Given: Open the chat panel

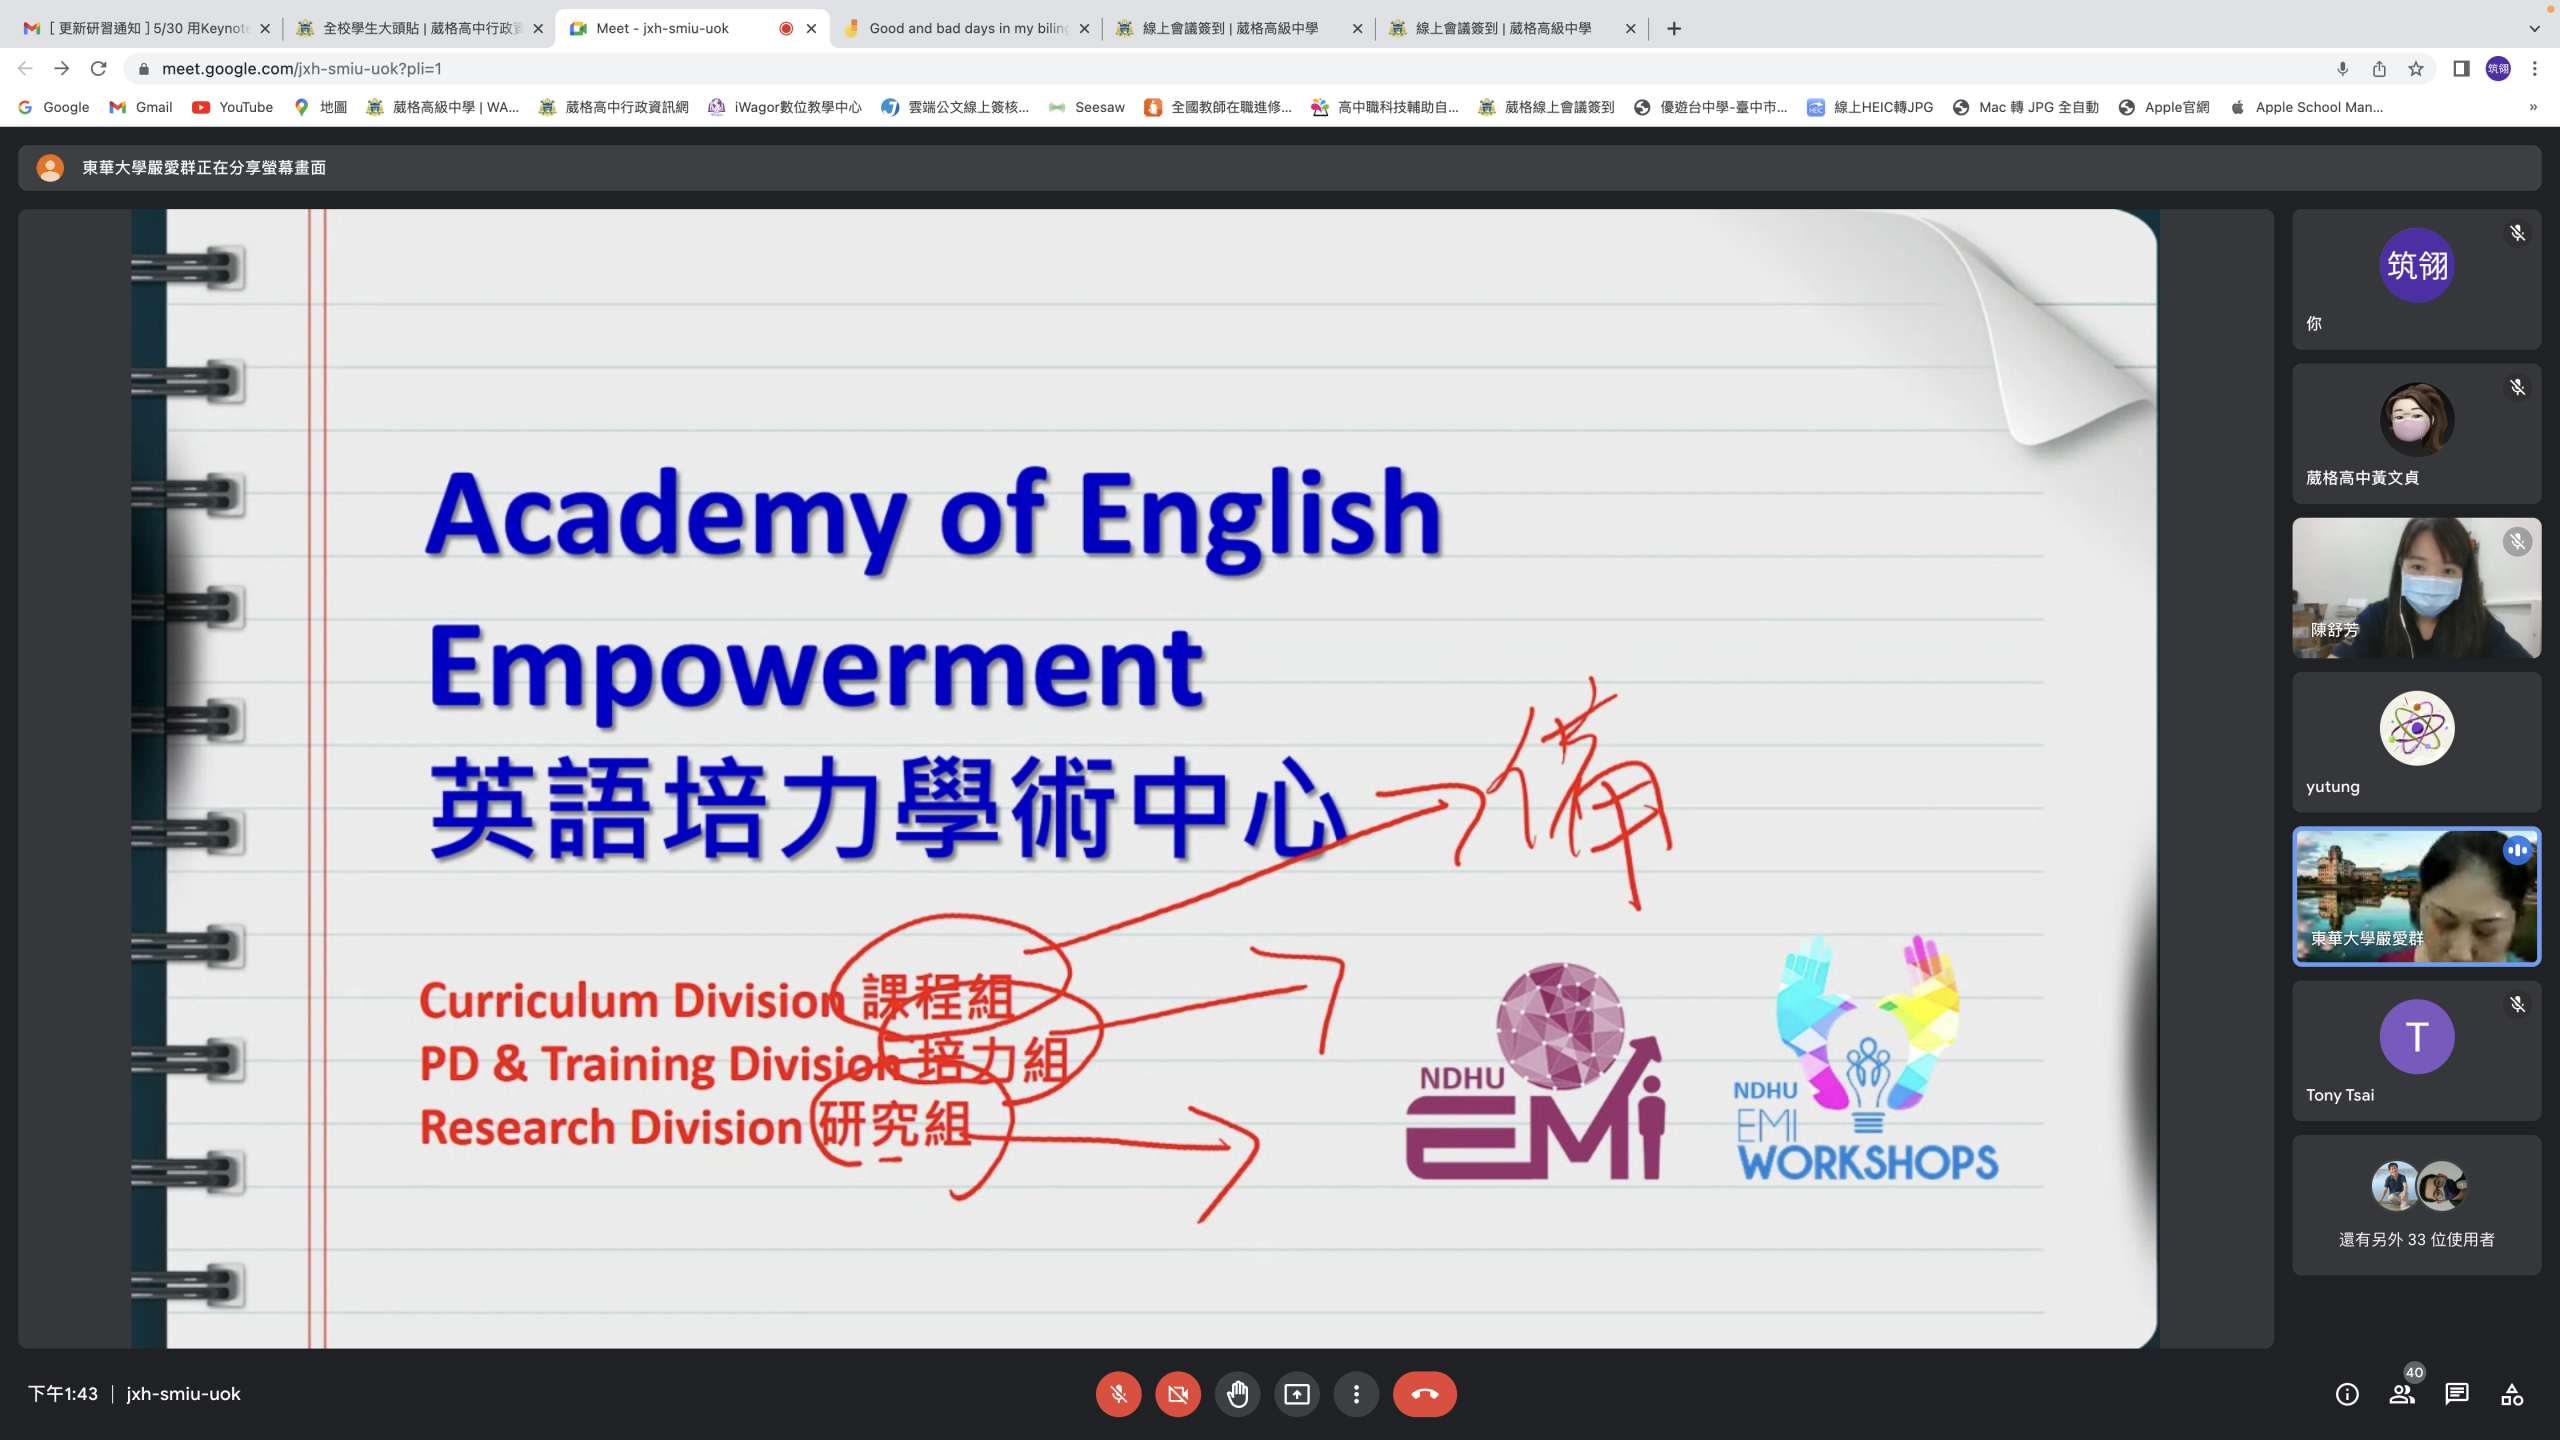Looking at the screenshot, I should [2457, 1394].
